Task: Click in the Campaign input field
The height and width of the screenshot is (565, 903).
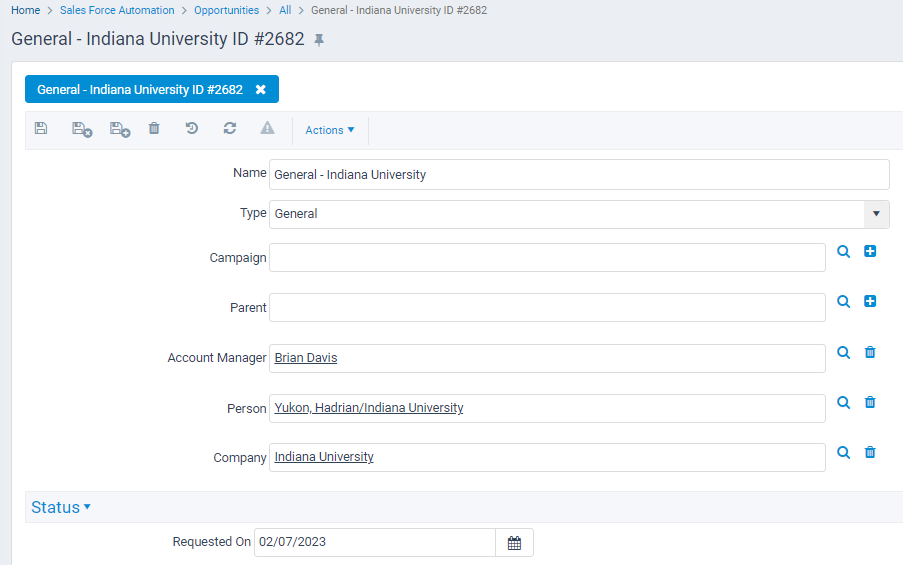Action: click(x=547, y=257)
